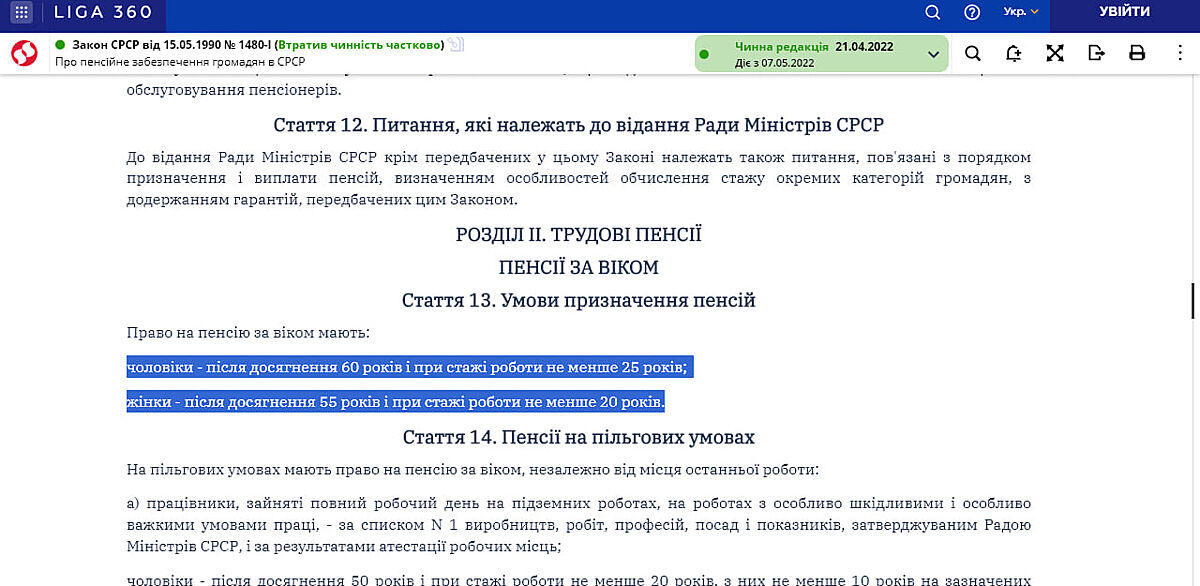The height and width of the screenshot is (586, 1200).
Task: Expand the Укр. language dropdown
Action: pos(1021,13)
